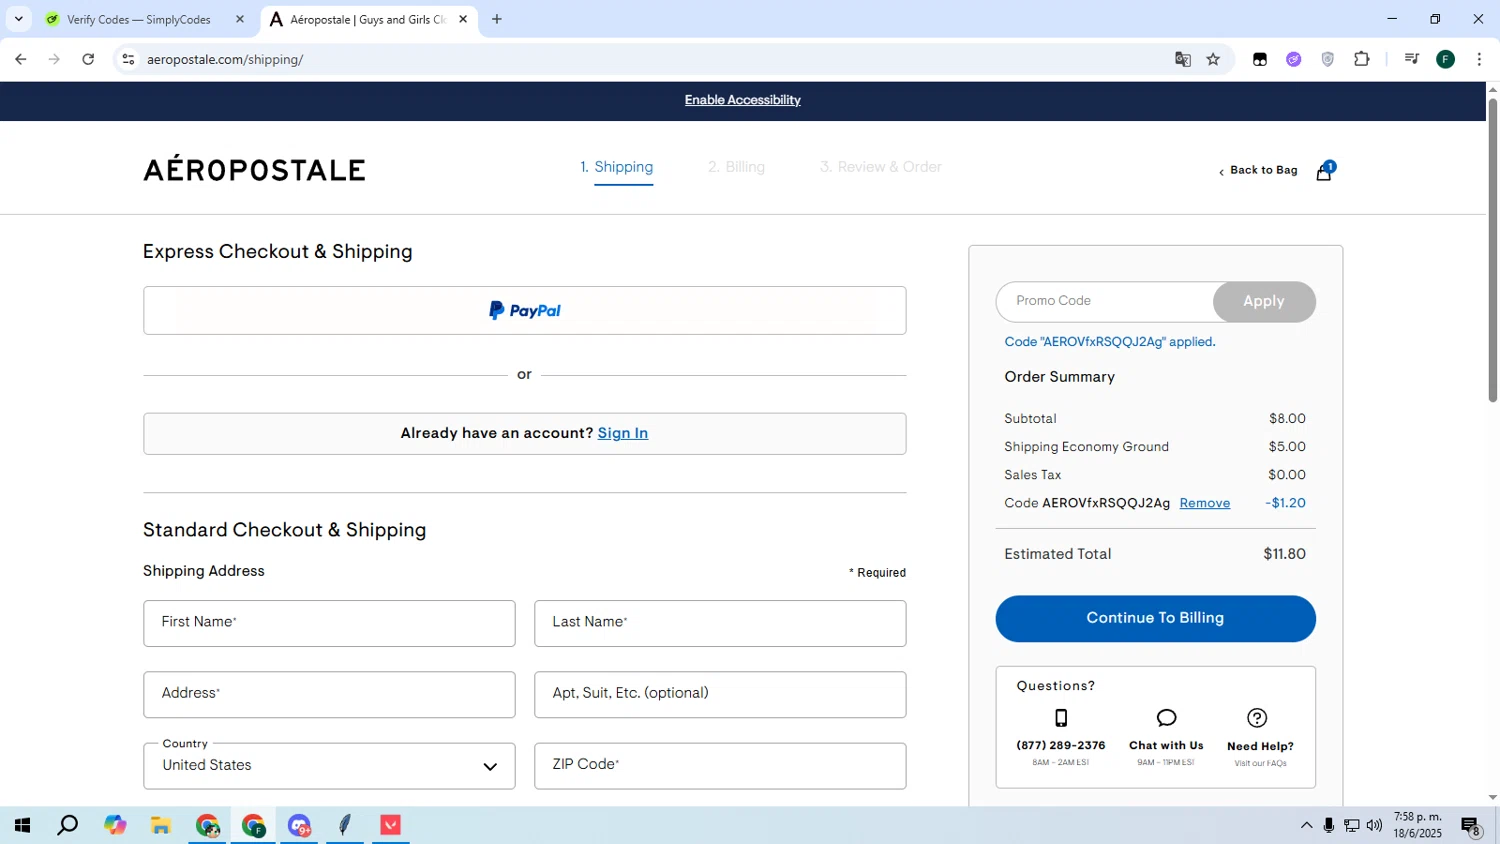1500x844 pixels.
Task: Reload the page with refresh icon
Action: tap(88, 59)
